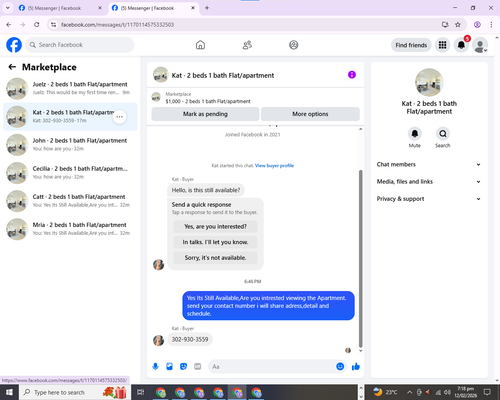Open the taskbar notification center icon

[x=487, y=392]
